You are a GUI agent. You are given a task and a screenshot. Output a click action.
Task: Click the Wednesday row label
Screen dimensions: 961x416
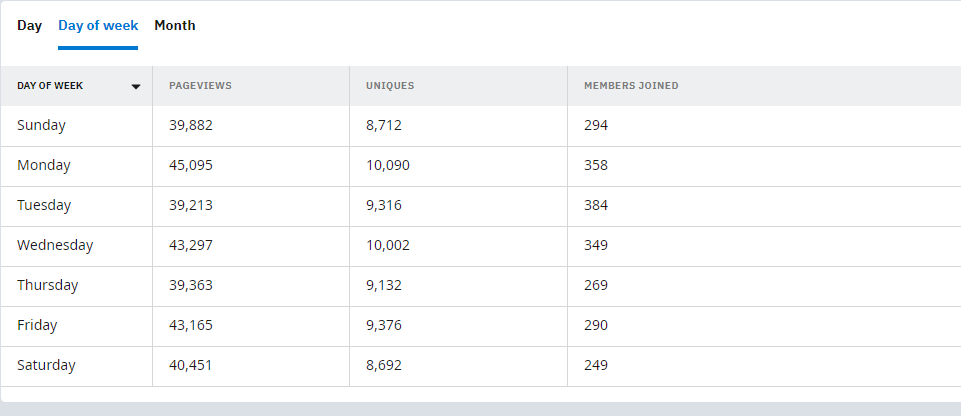55,245
